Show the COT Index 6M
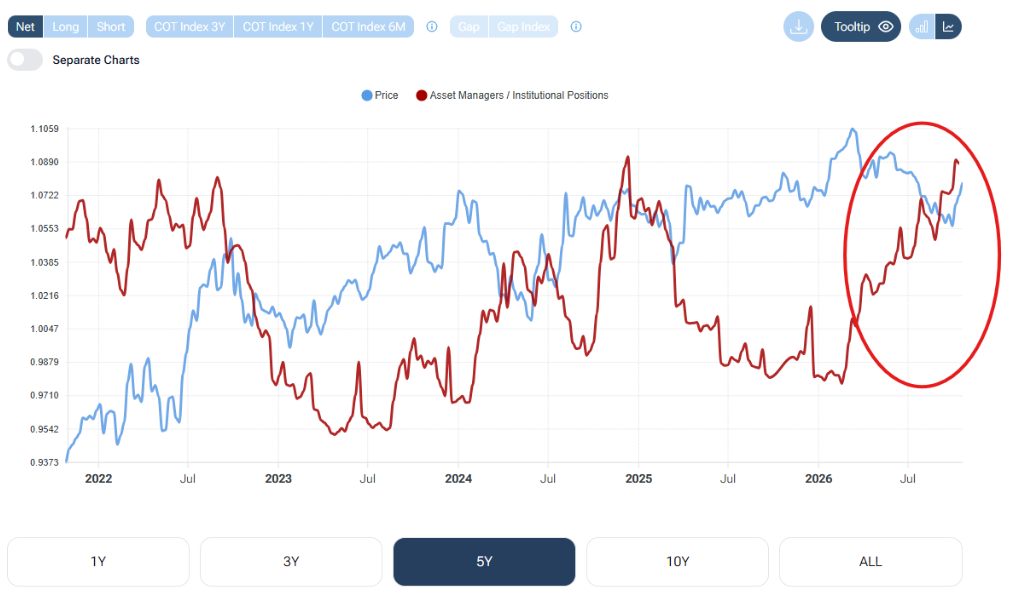Screen dimensions: 1022x597 pyautogui.click(x=368, y=27)
